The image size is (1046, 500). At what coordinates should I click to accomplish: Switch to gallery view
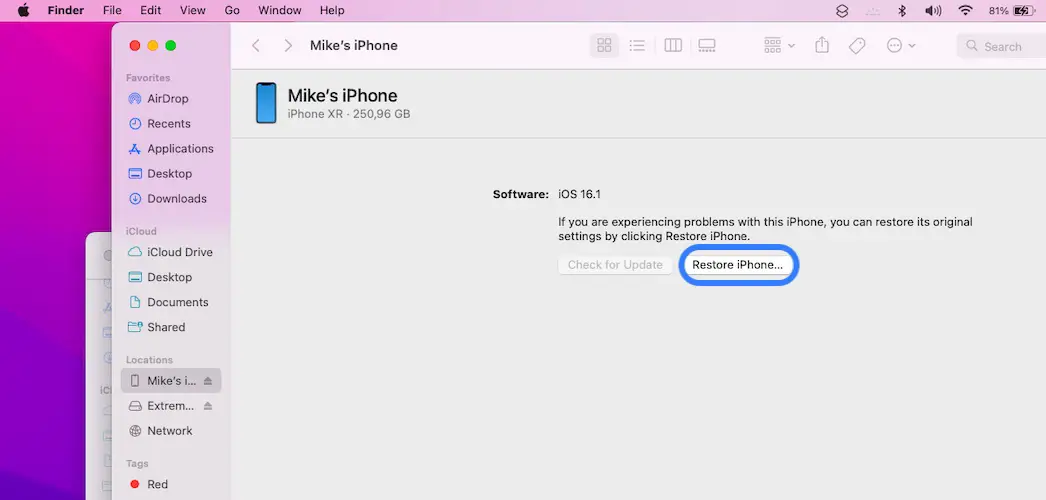pos(707,46)
